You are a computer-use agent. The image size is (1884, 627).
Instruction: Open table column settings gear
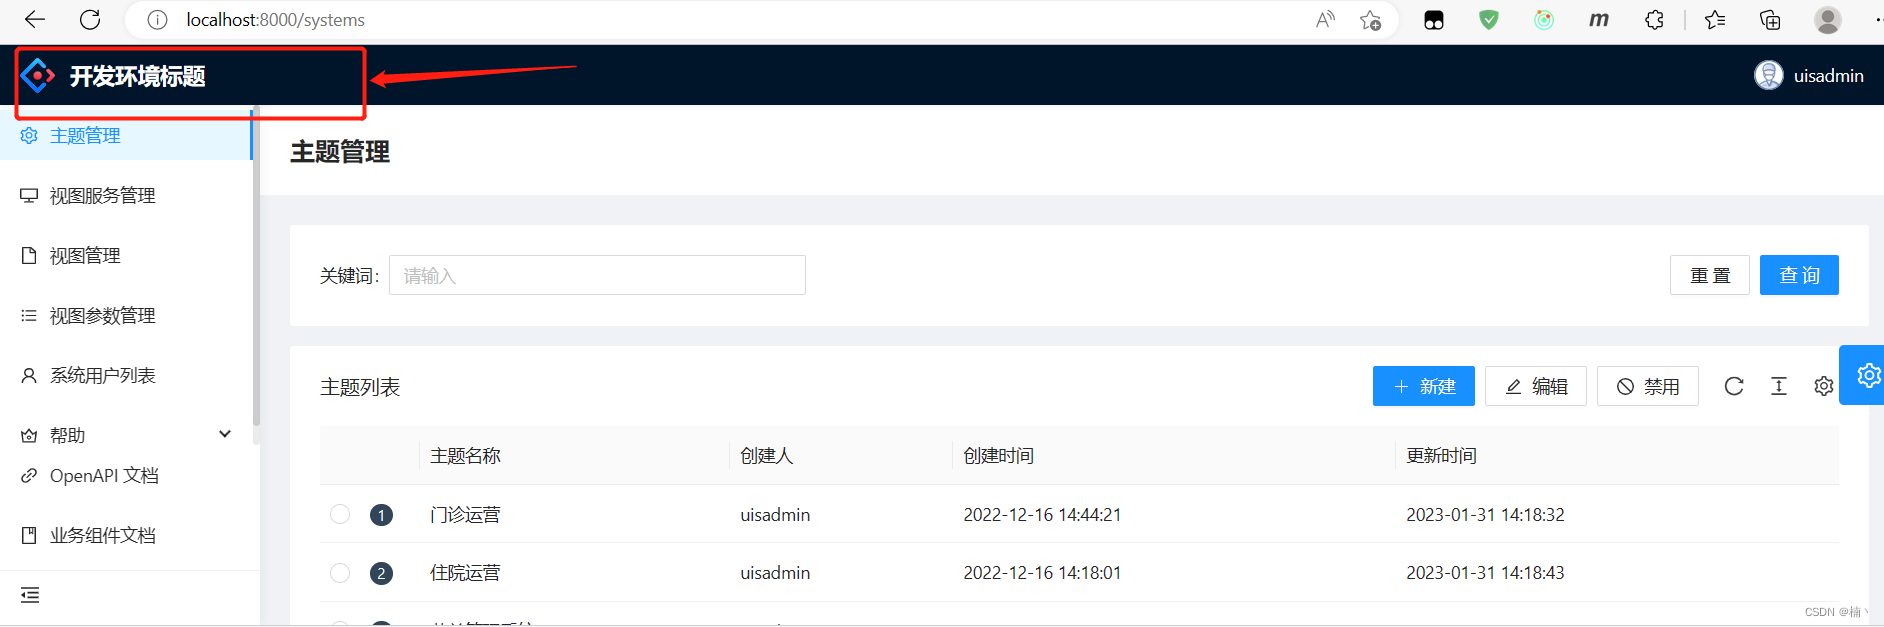1824,386
